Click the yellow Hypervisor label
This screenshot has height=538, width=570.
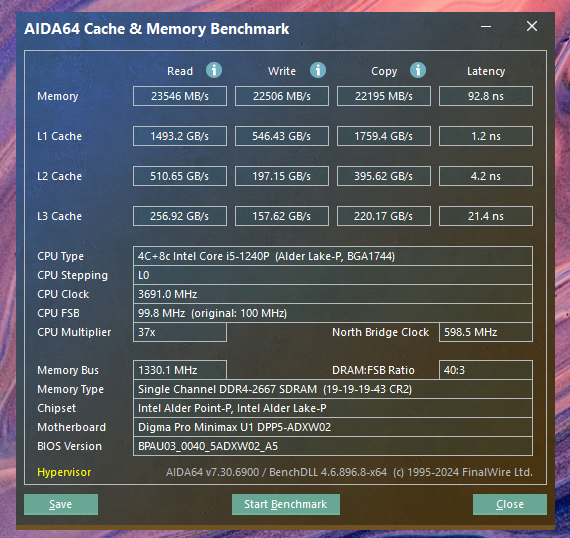click(64, 472)
